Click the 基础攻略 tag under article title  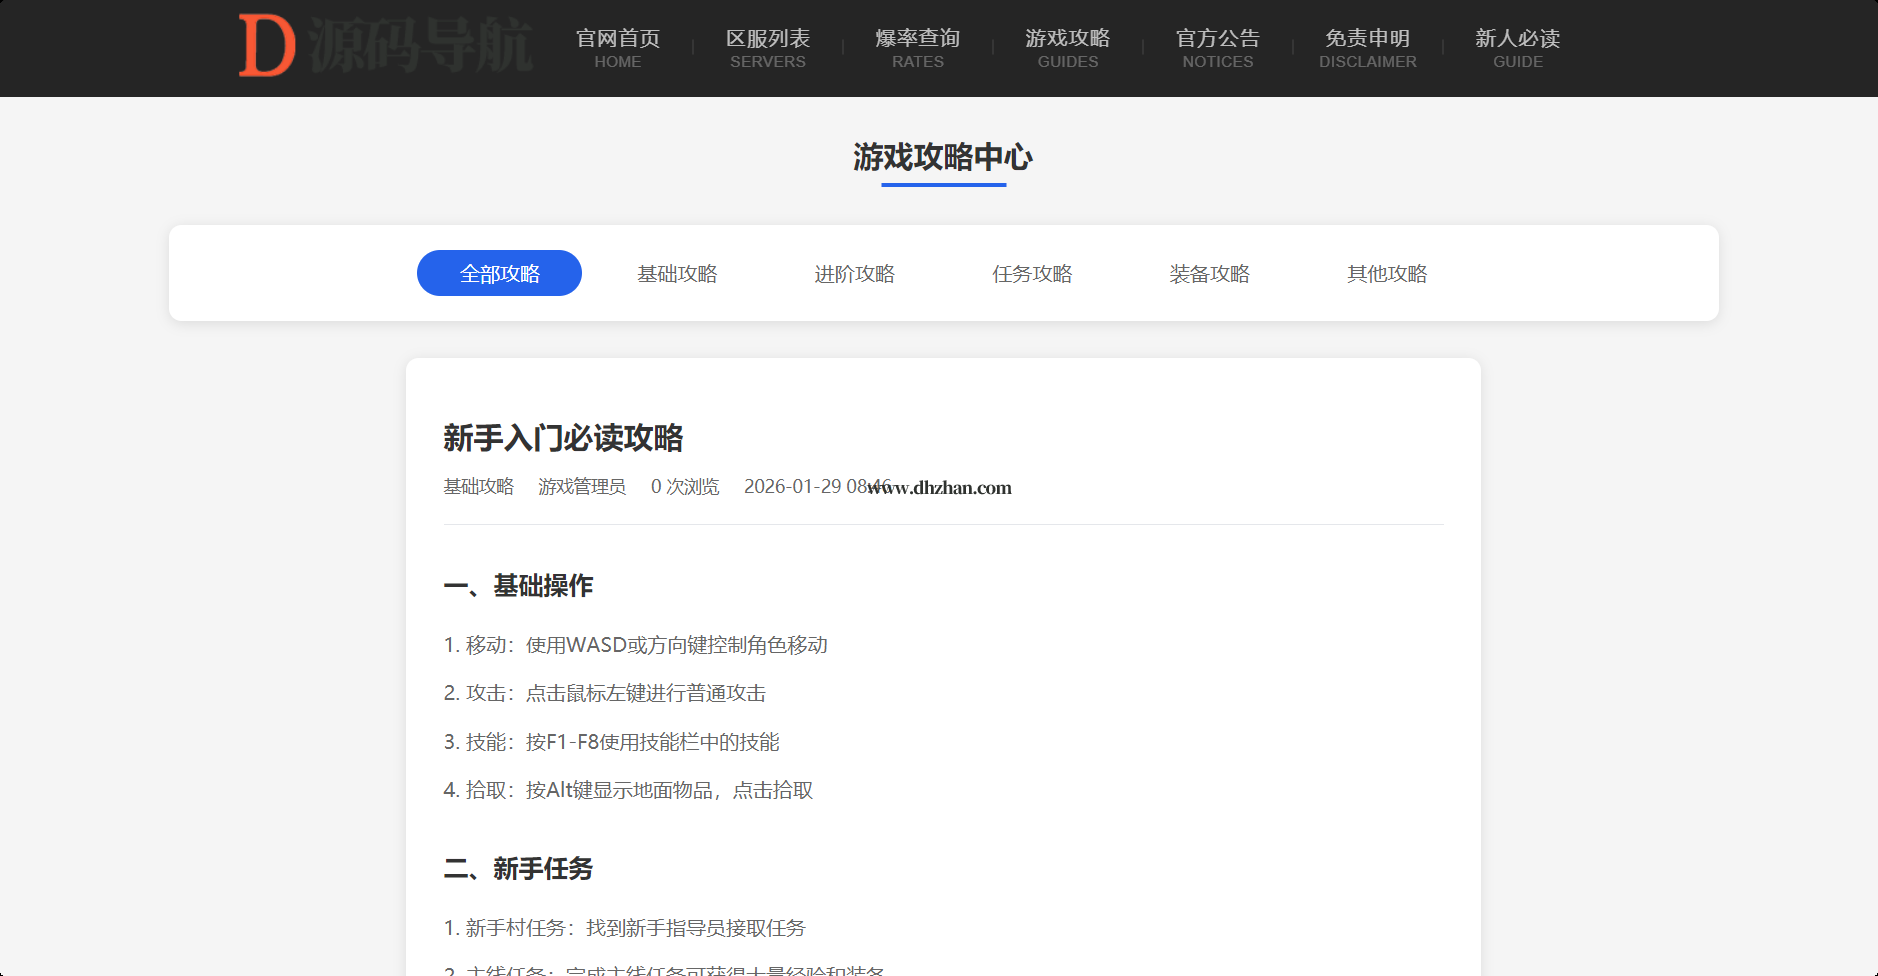click(x=478, y=486)
